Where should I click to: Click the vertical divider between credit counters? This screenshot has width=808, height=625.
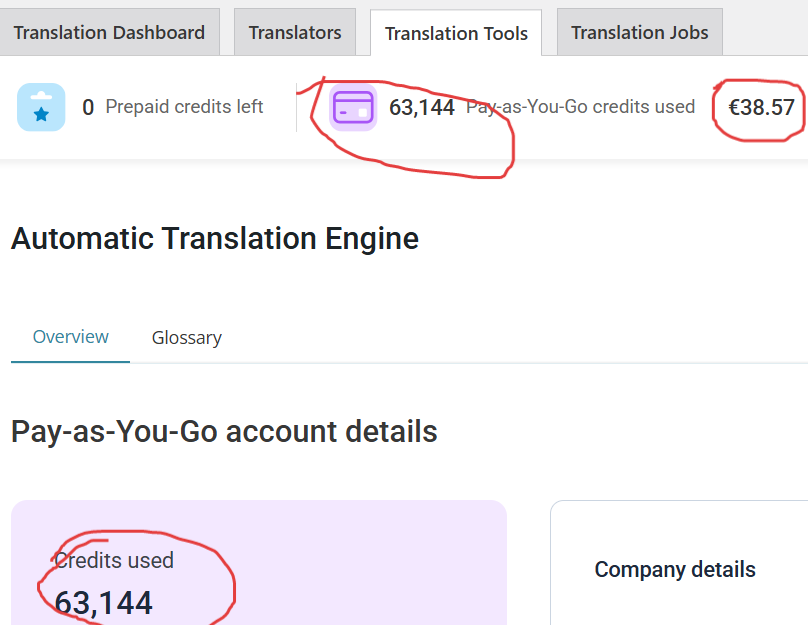297,107
